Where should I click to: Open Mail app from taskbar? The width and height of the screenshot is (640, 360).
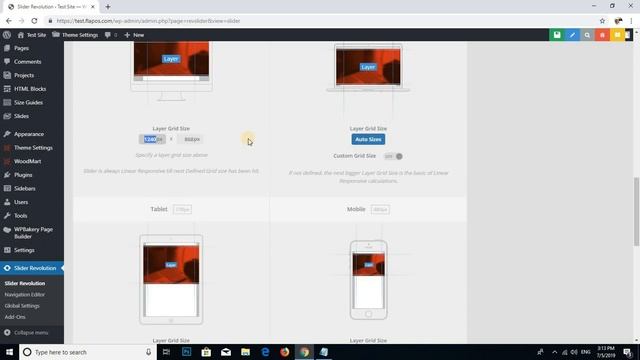[226, 352]
